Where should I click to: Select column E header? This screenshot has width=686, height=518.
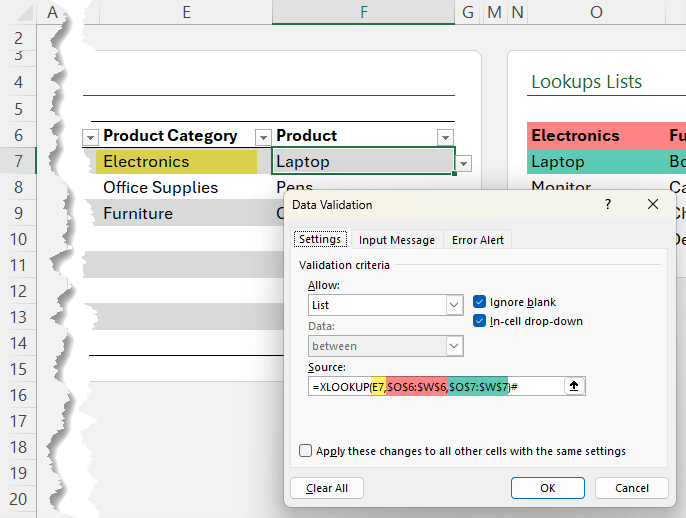click(186, 12)
